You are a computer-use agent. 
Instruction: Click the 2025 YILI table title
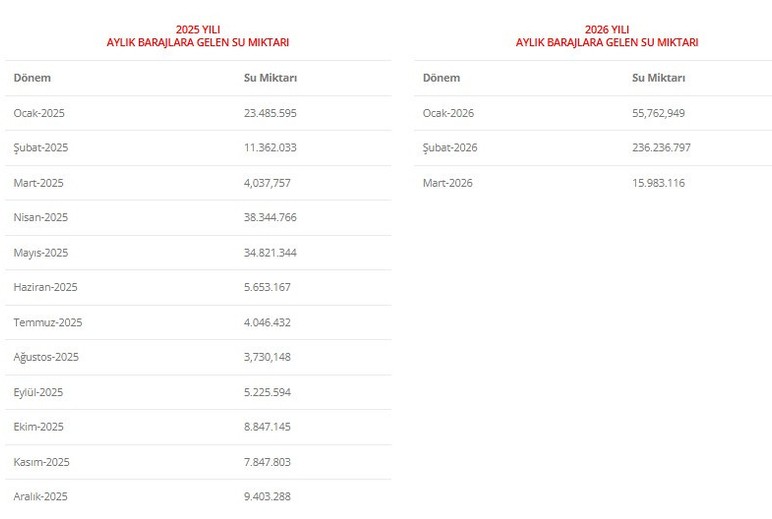click(198, 36)
